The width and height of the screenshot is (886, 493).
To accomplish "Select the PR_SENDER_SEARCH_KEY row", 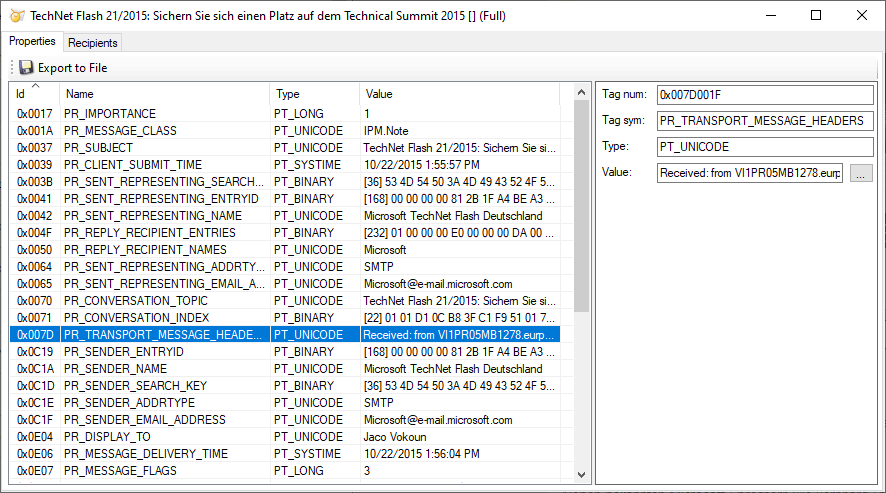I will tap(285, 386).
